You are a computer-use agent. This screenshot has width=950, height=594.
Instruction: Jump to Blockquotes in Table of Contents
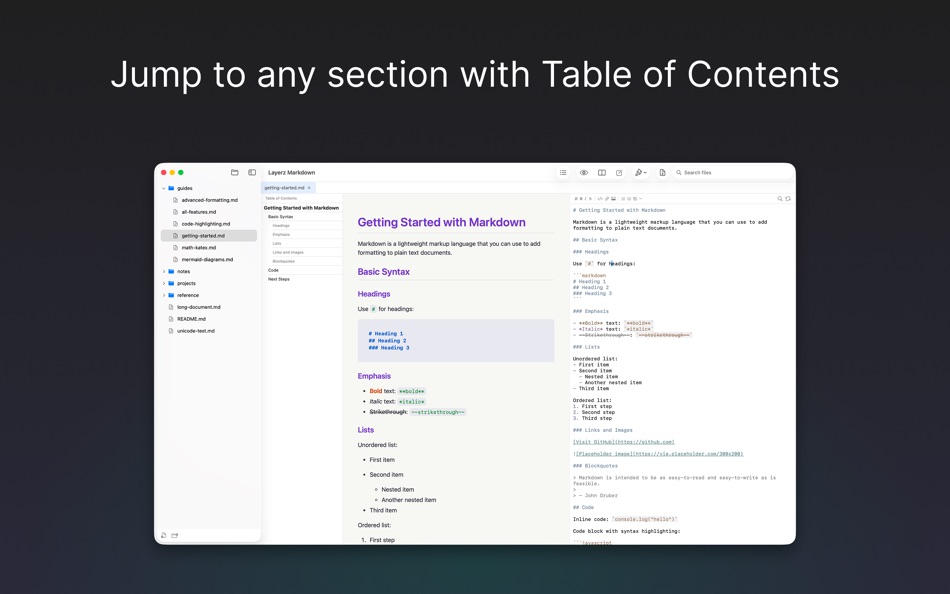coord(284,261)
